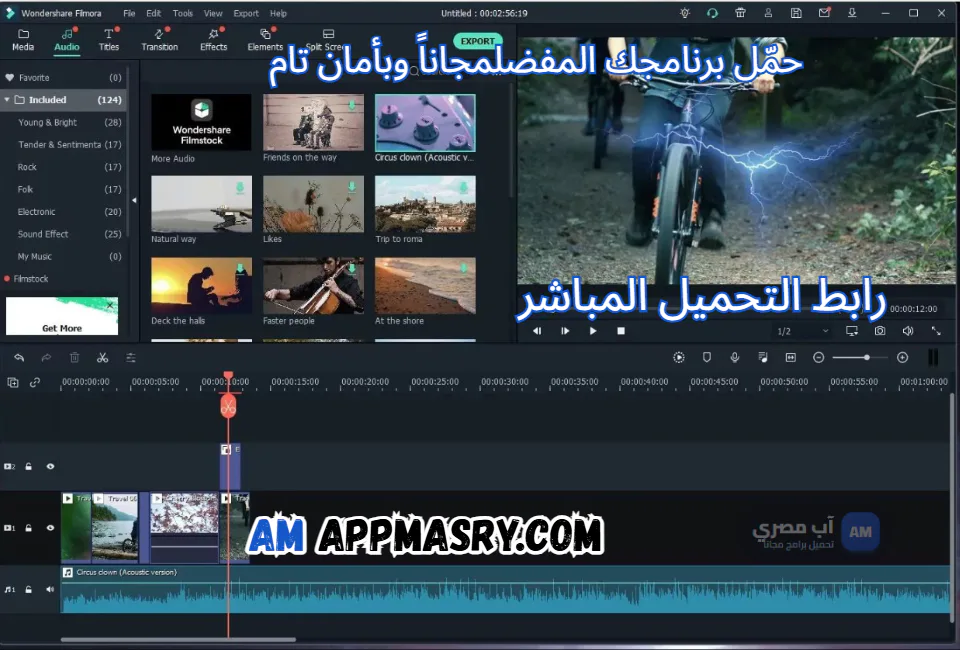Collapse the library panel with arrow
Screen dimensions: 960x650
[134, 200]
